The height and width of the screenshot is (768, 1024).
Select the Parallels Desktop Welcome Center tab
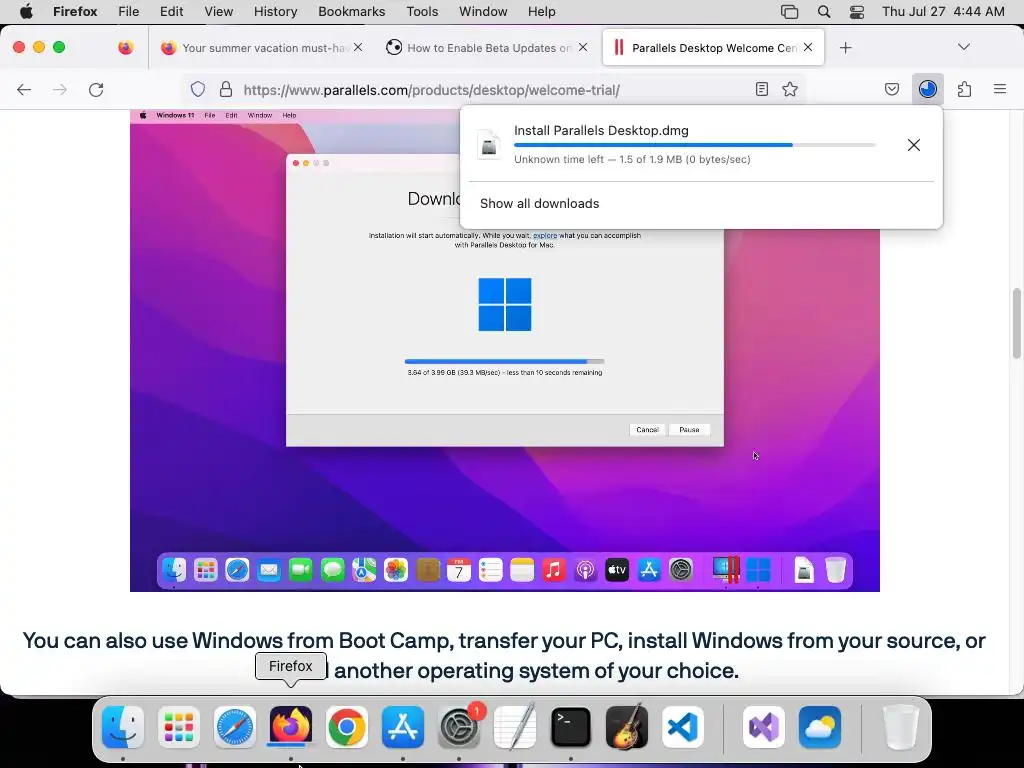pyautogui.click(x=713, y=48)
